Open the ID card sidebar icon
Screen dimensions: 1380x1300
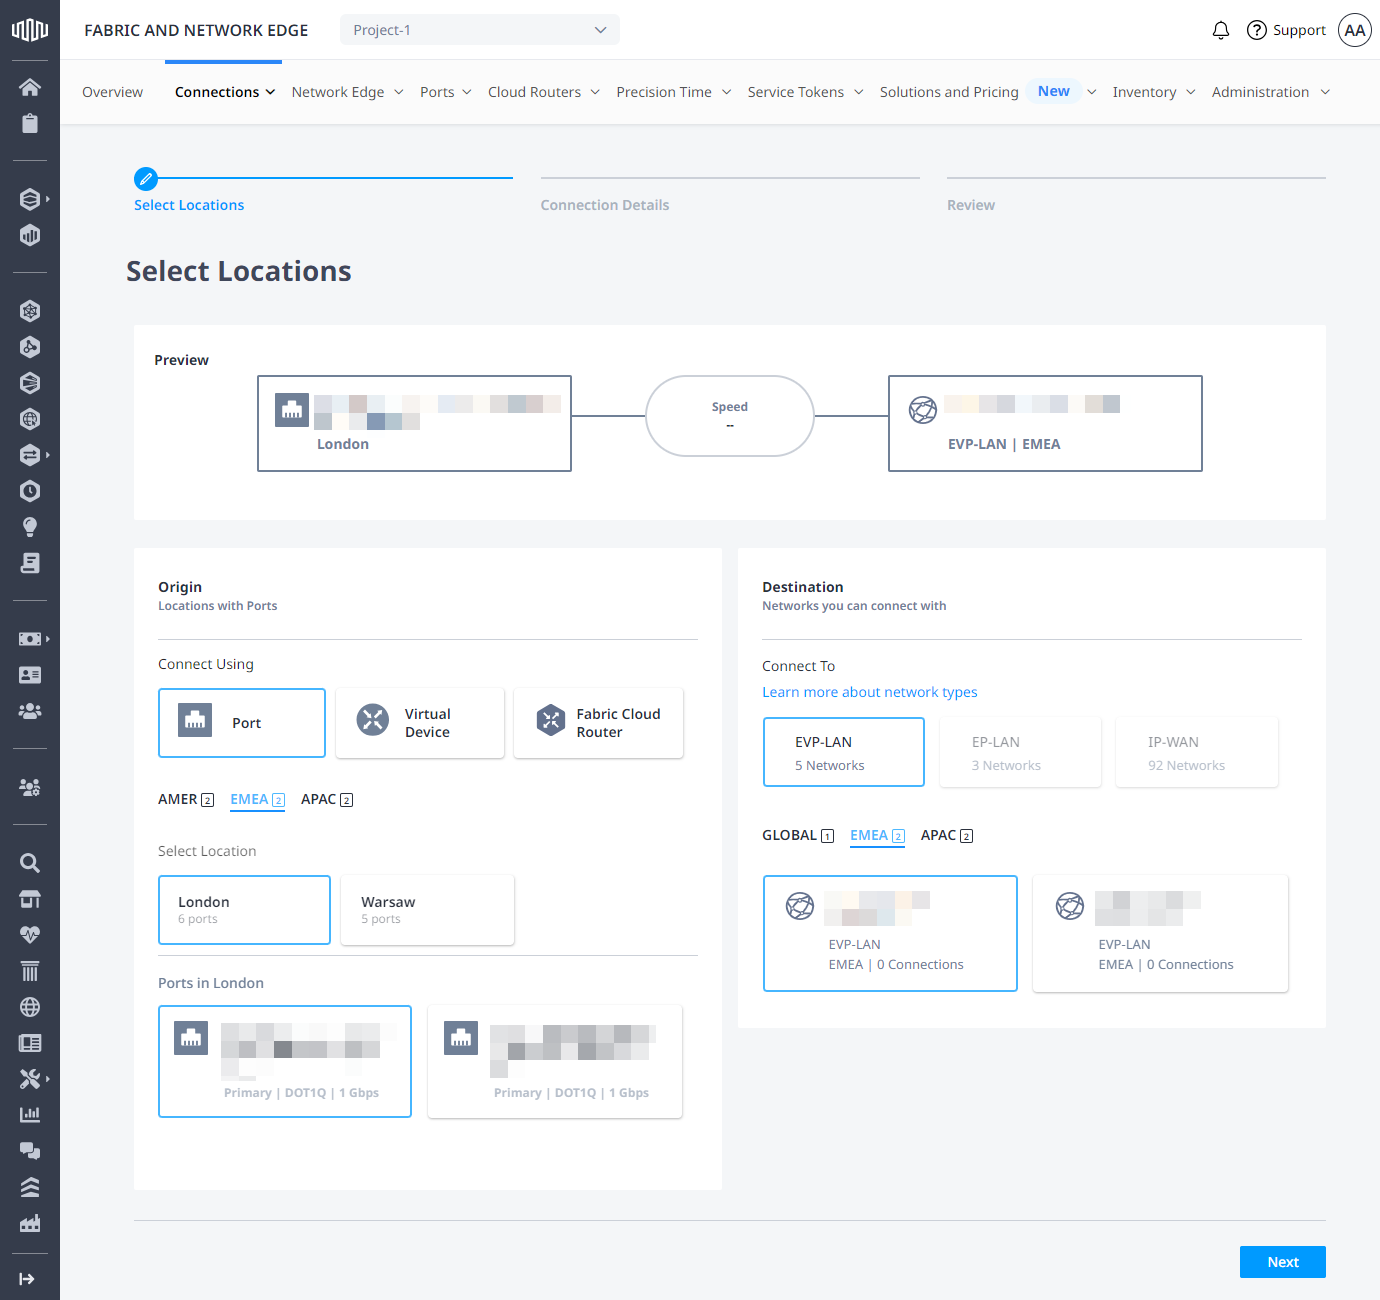point(30,675)
